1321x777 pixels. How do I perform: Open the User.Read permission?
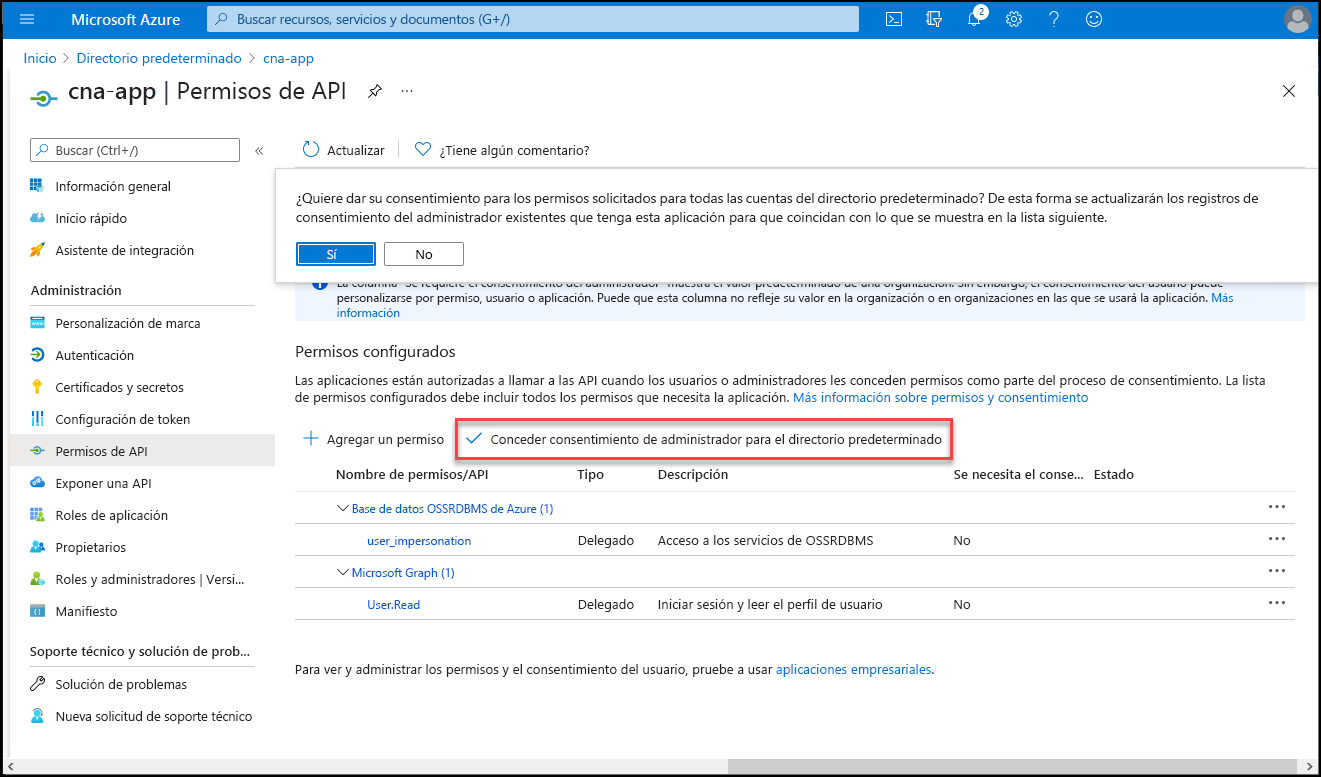[x=393, y=604]
